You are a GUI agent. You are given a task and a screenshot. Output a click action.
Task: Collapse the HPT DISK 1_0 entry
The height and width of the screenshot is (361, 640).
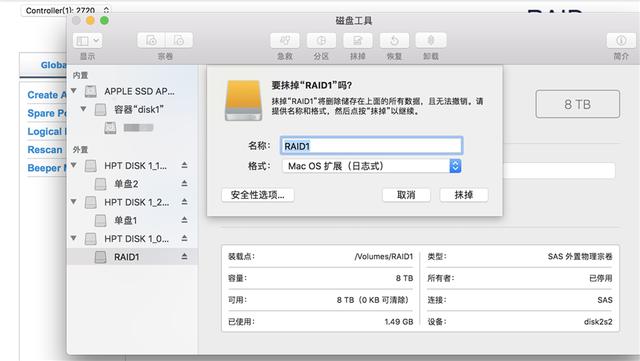[x=74, y=238]
